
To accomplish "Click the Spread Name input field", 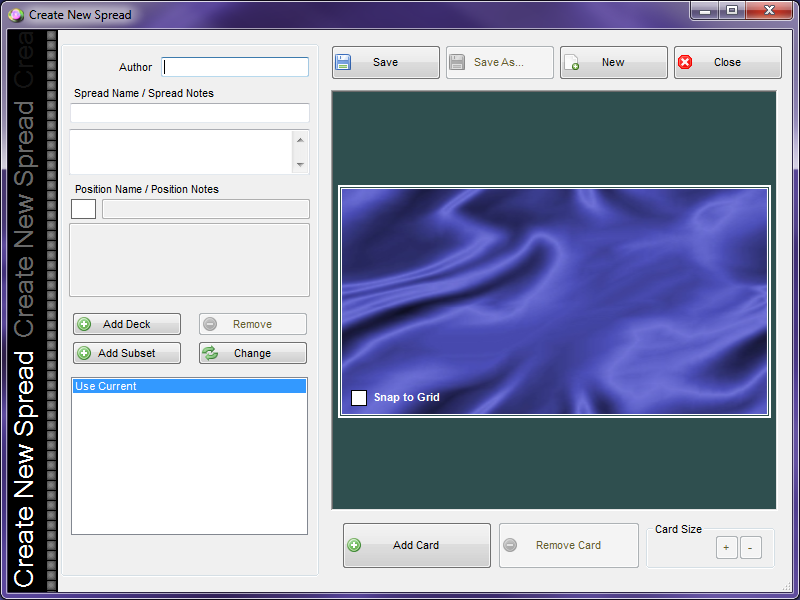I will [x=189, y=113].
